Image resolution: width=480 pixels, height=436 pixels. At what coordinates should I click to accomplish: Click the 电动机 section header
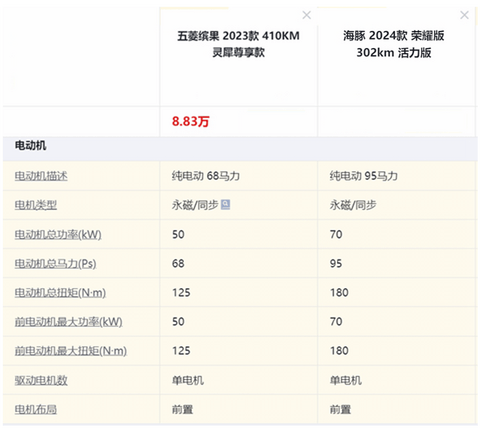pos(30,145)
